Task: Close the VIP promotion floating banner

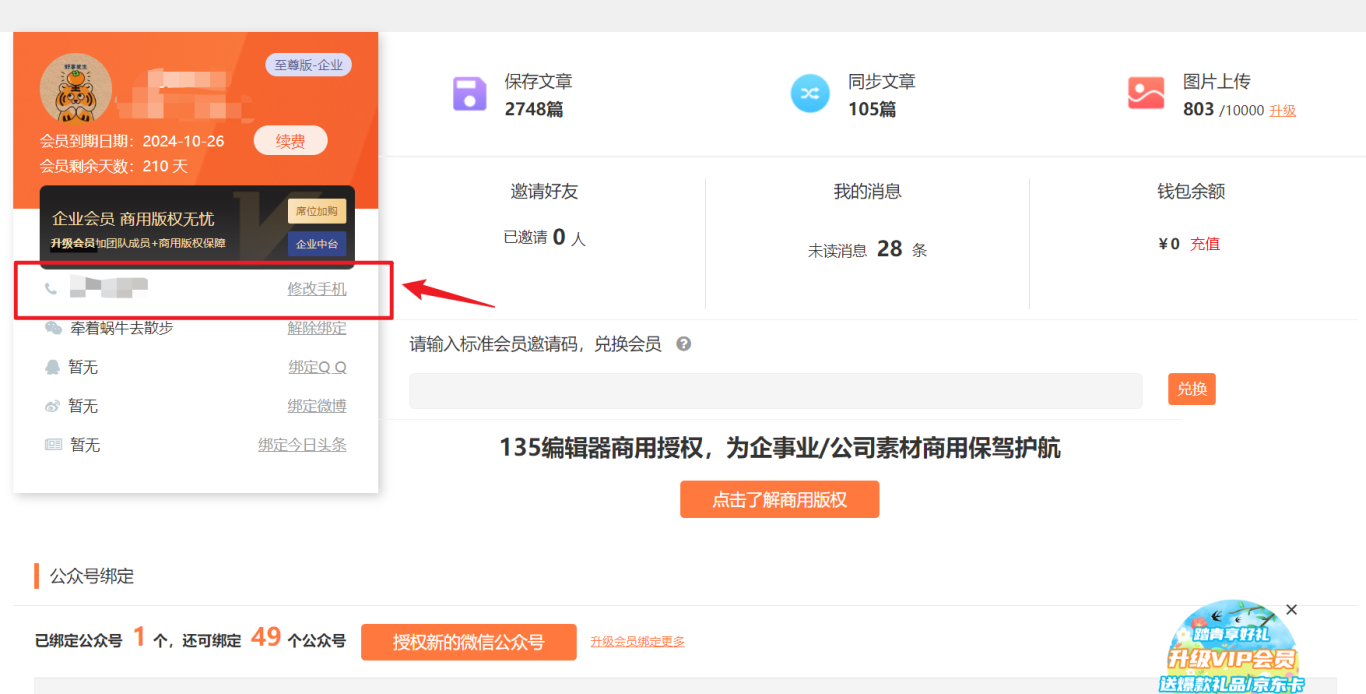Action: [x=1291, y=610]
